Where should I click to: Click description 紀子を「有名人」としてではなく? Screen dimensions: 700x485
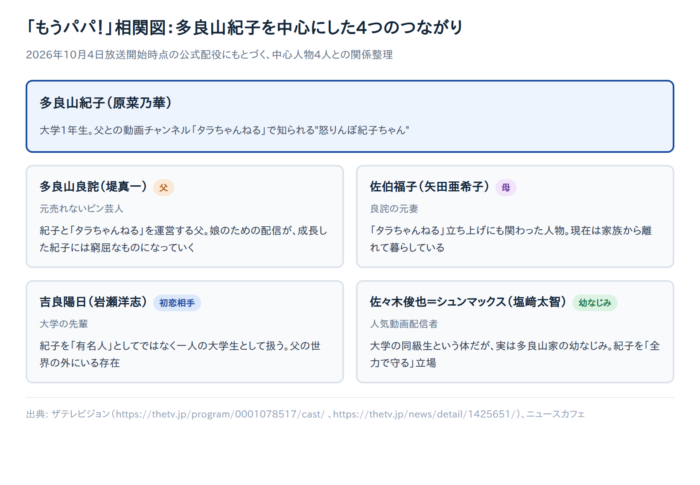180,354
